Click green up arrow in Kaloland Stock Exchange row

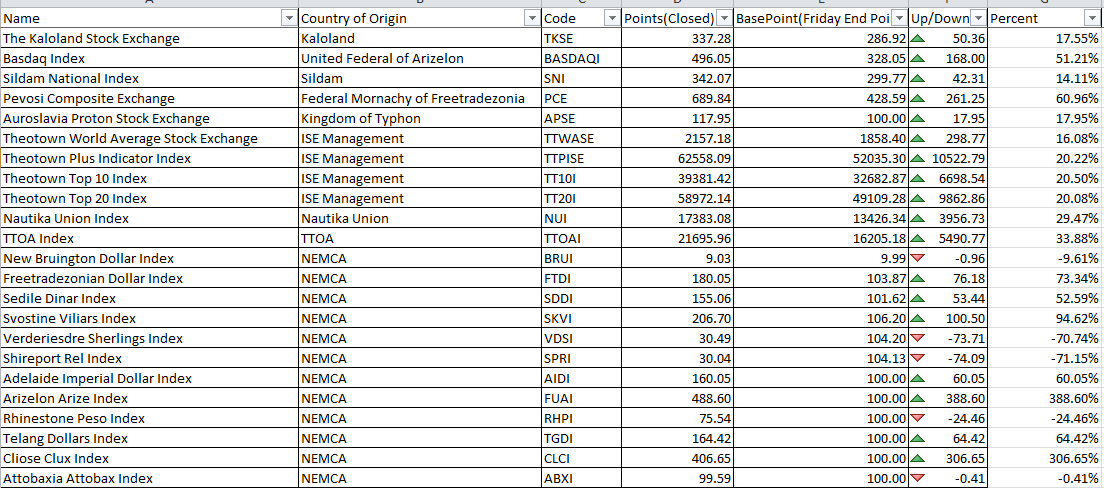coord(917,39)
